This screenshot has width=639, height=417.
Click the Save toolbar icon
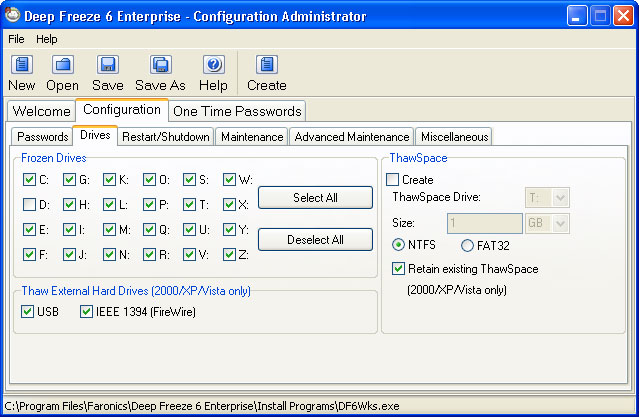108,65
